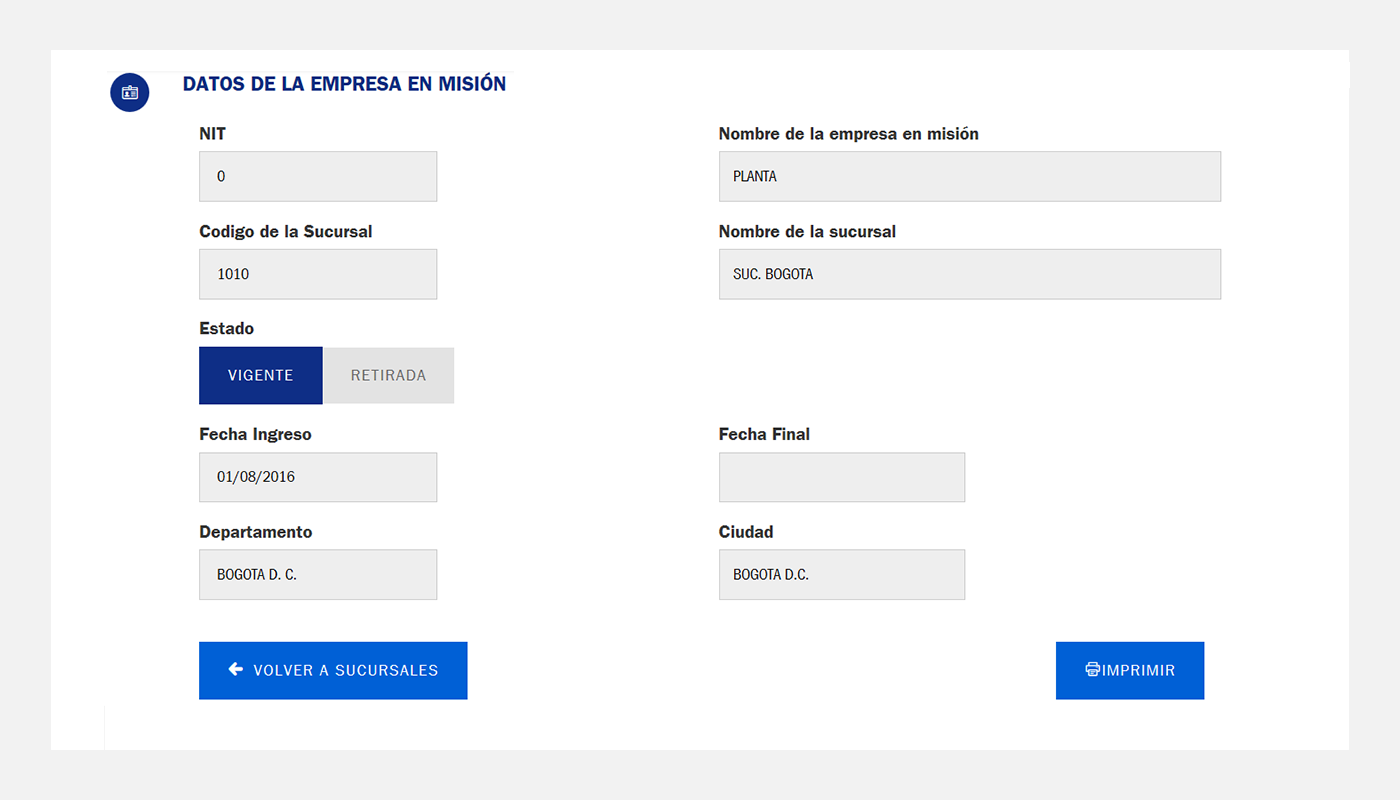
Task: Click the DATOS DE LA EMPRESA EN MISIÓN heading
Action: click(x=344, y=85)
